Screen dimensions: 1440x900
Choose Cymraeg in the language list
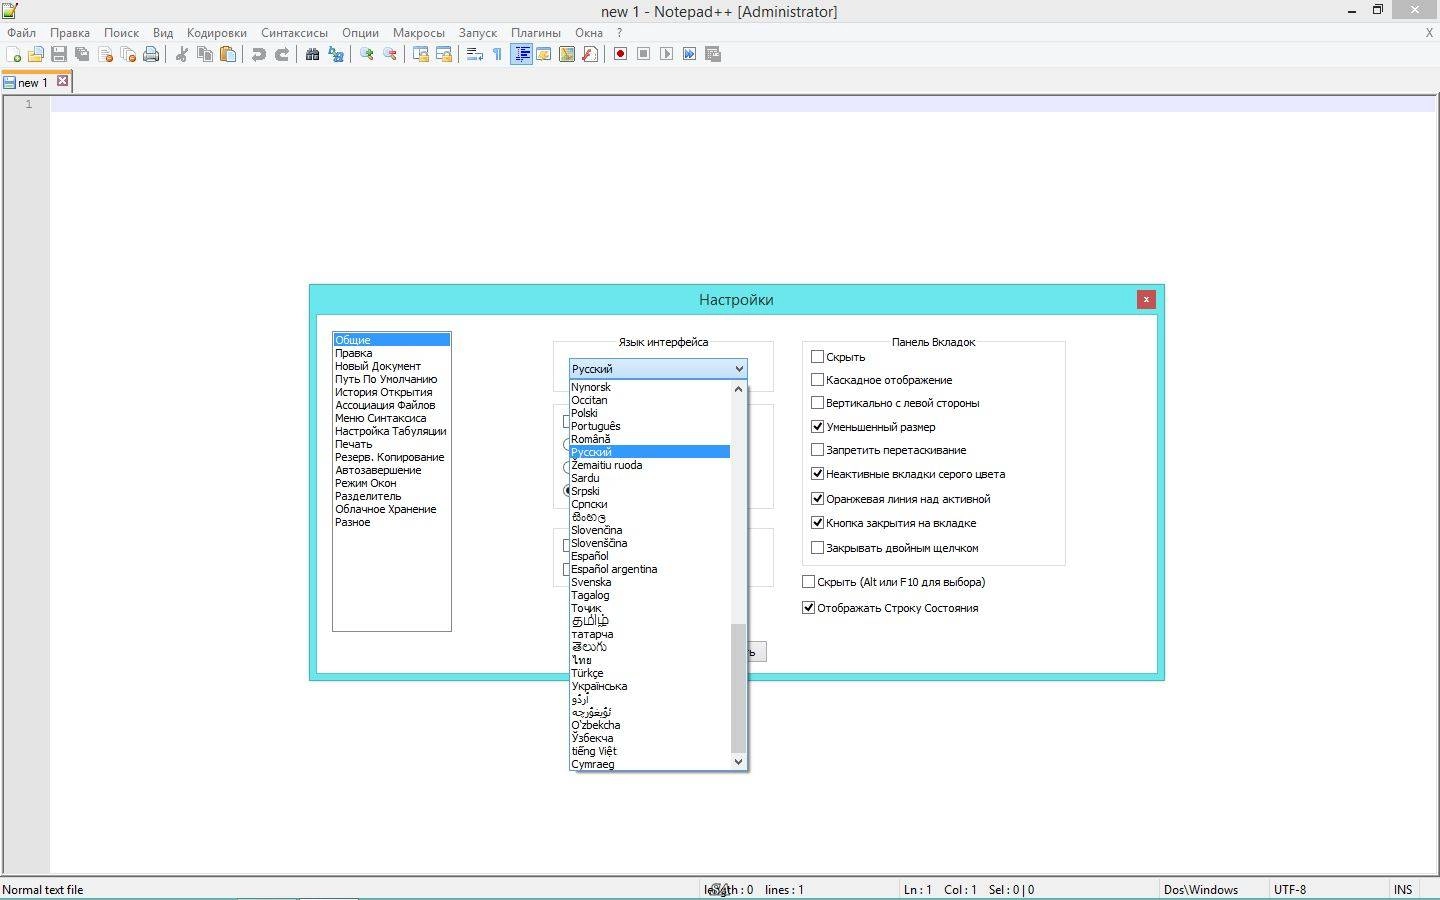pos(650,764)
